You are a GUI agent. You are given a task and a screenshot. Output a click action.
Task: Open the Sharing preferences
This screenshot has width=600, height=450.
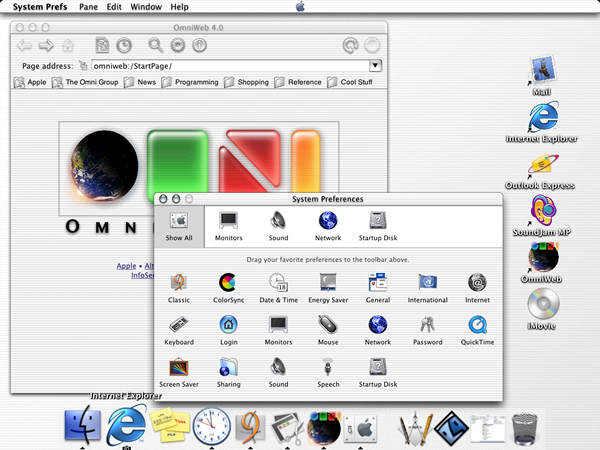pyautogui.click(x=228, y=368)
